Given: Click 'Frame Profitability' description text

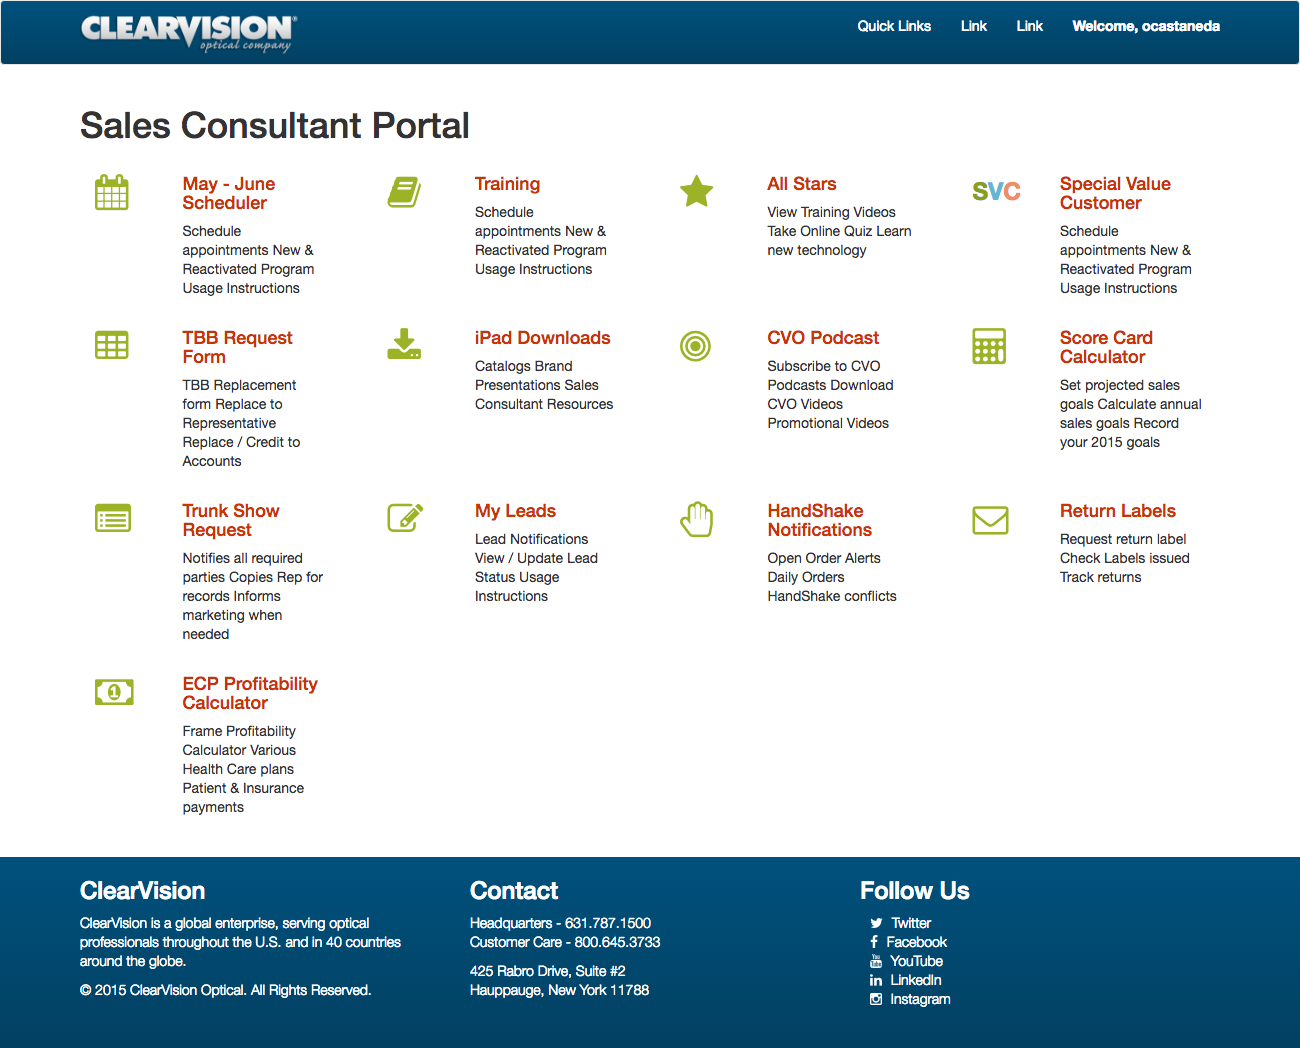Looking at the screenshot, I should pos(239,731).
